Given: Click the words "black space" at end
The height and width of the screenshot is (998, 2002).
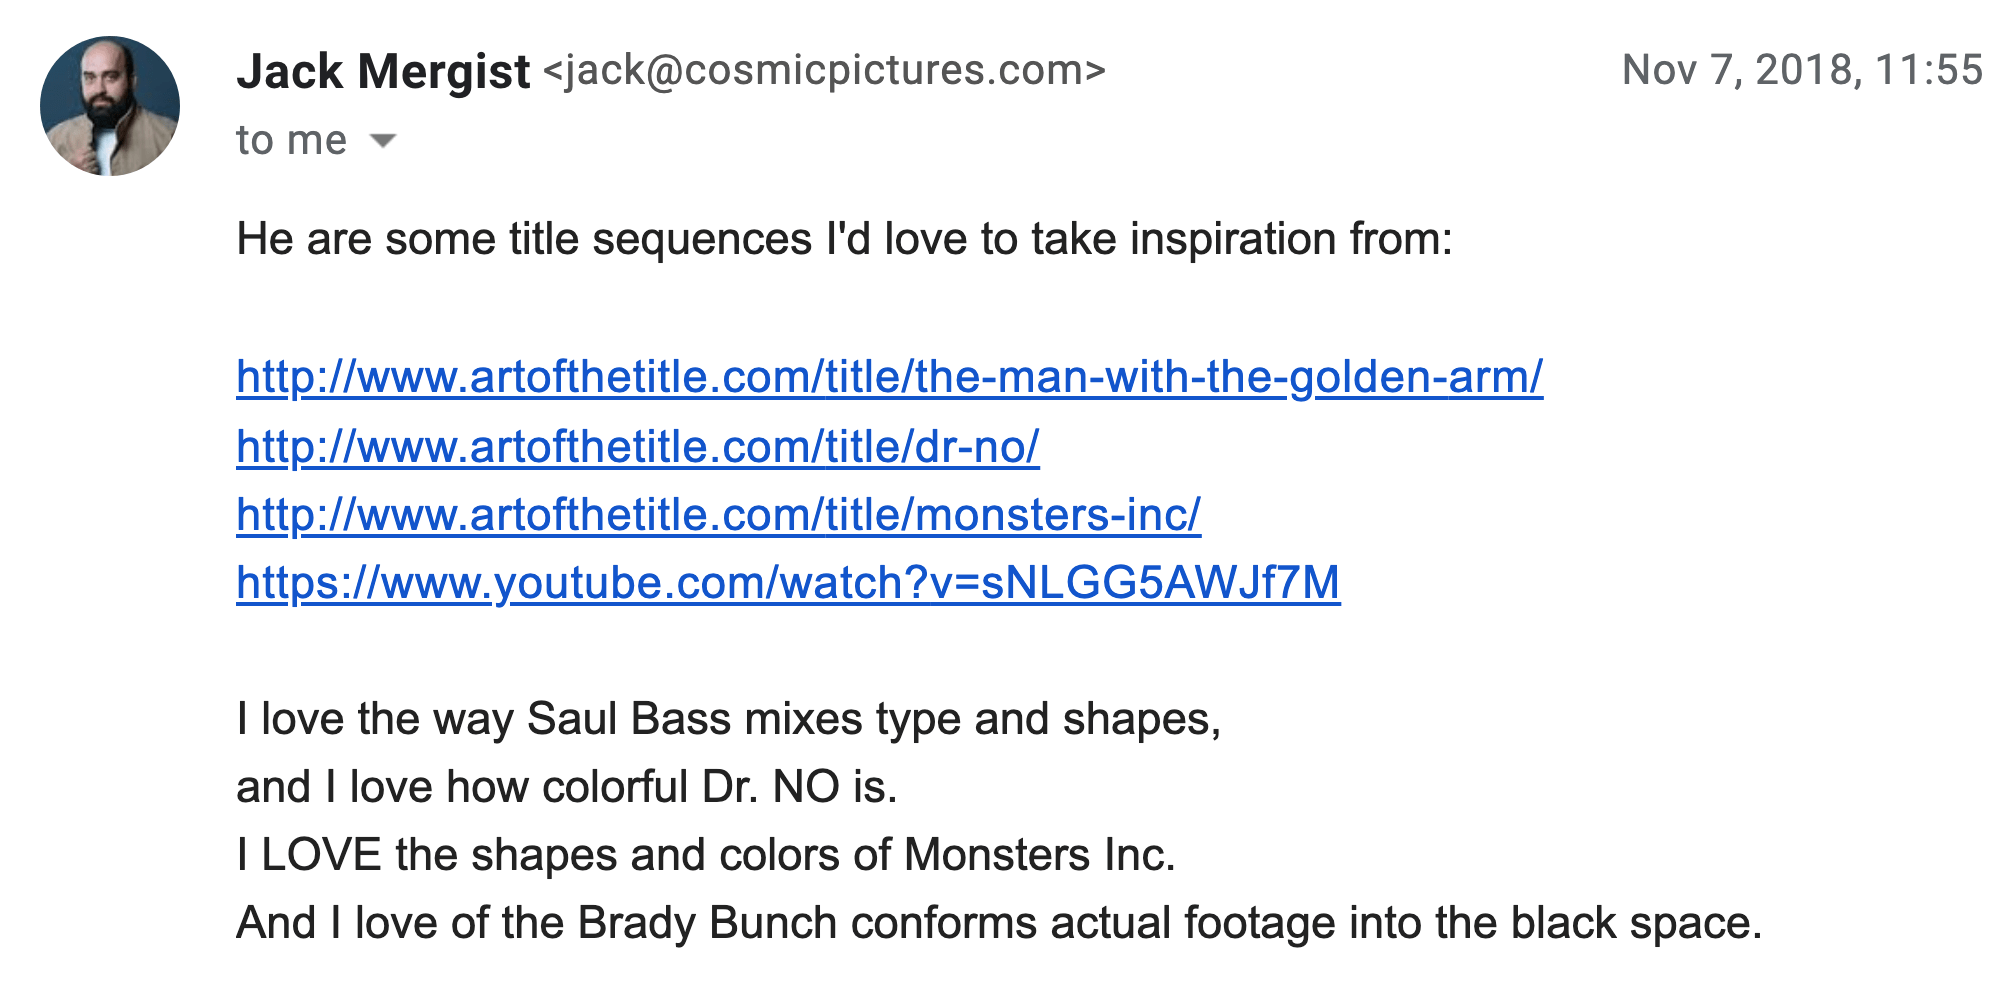Looking at the screenshot, I should pos(1634,924).
